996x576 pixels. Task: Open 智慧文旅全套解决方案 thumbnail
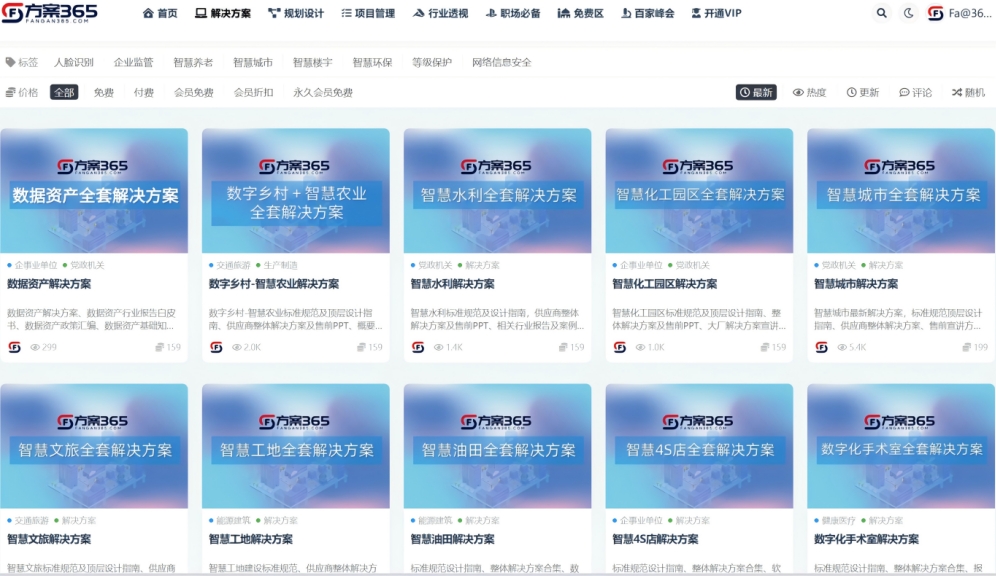tap(94, 446)
